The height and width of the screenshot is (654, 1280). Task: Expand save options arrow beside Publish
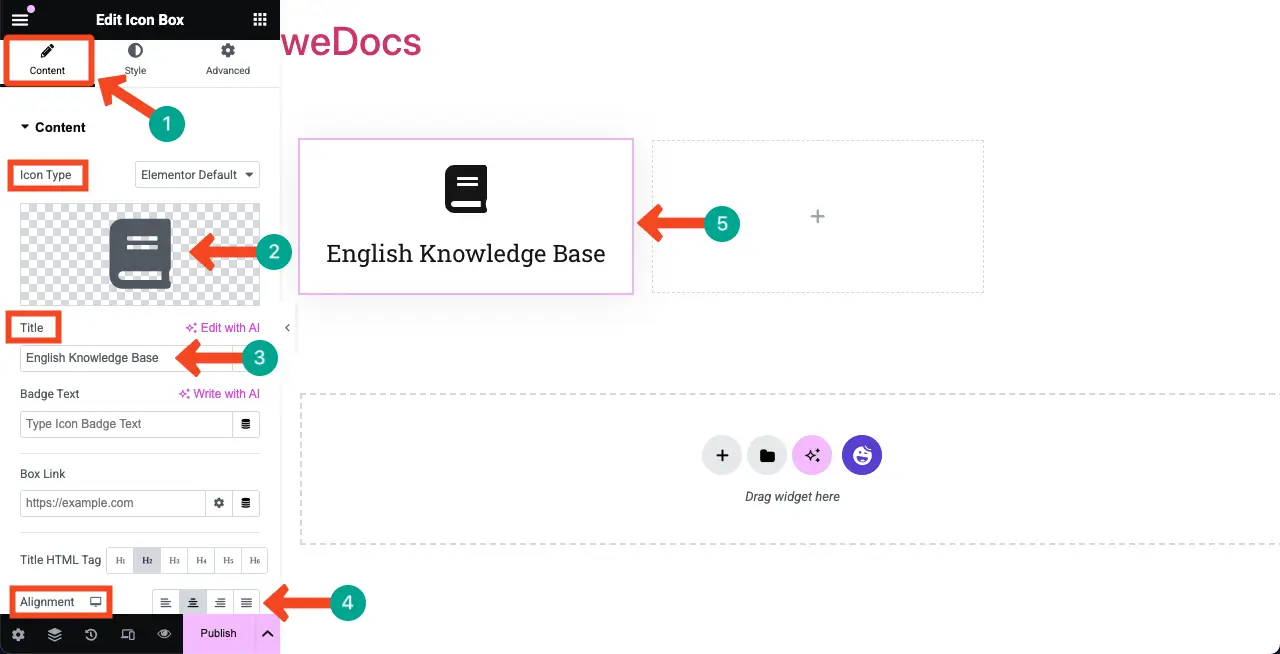click(267, 634)
